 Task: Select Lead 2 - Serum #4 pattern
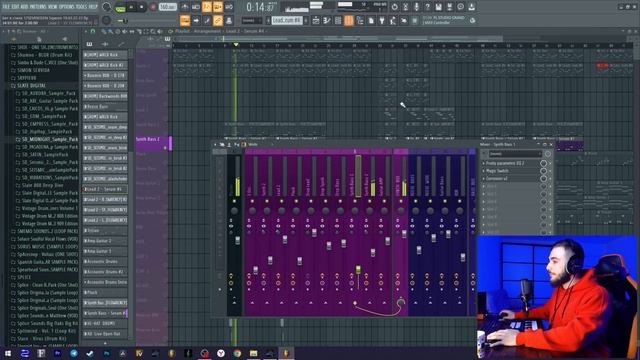105,189
